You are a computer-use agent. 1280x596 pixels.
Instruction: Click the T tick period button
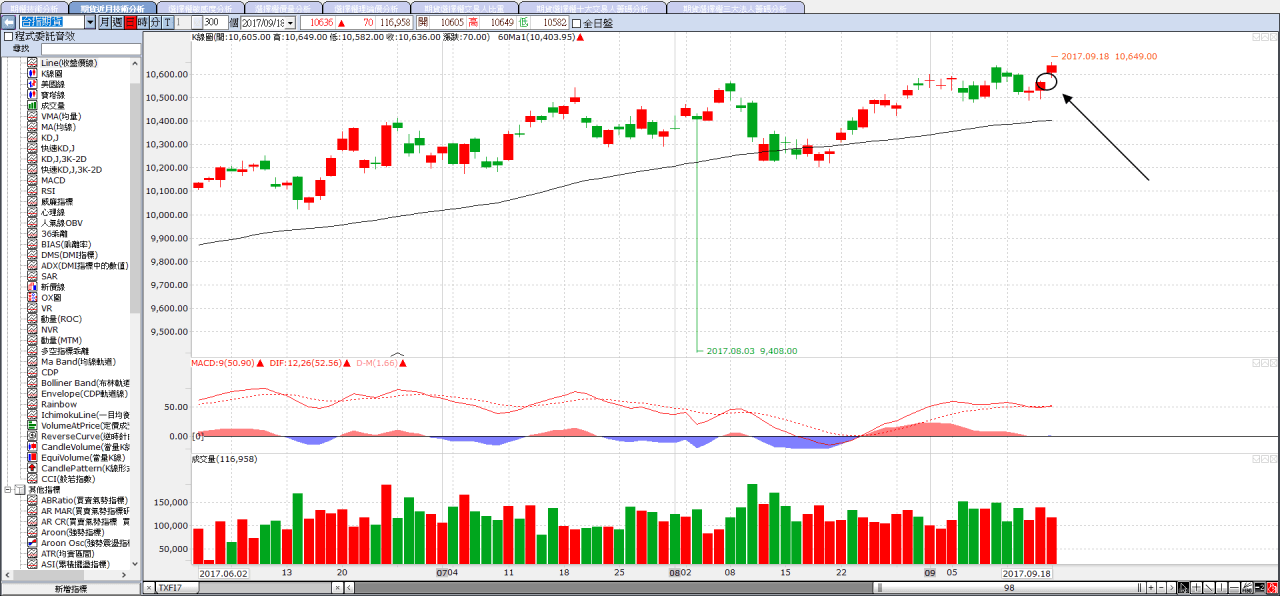point(167,22)
